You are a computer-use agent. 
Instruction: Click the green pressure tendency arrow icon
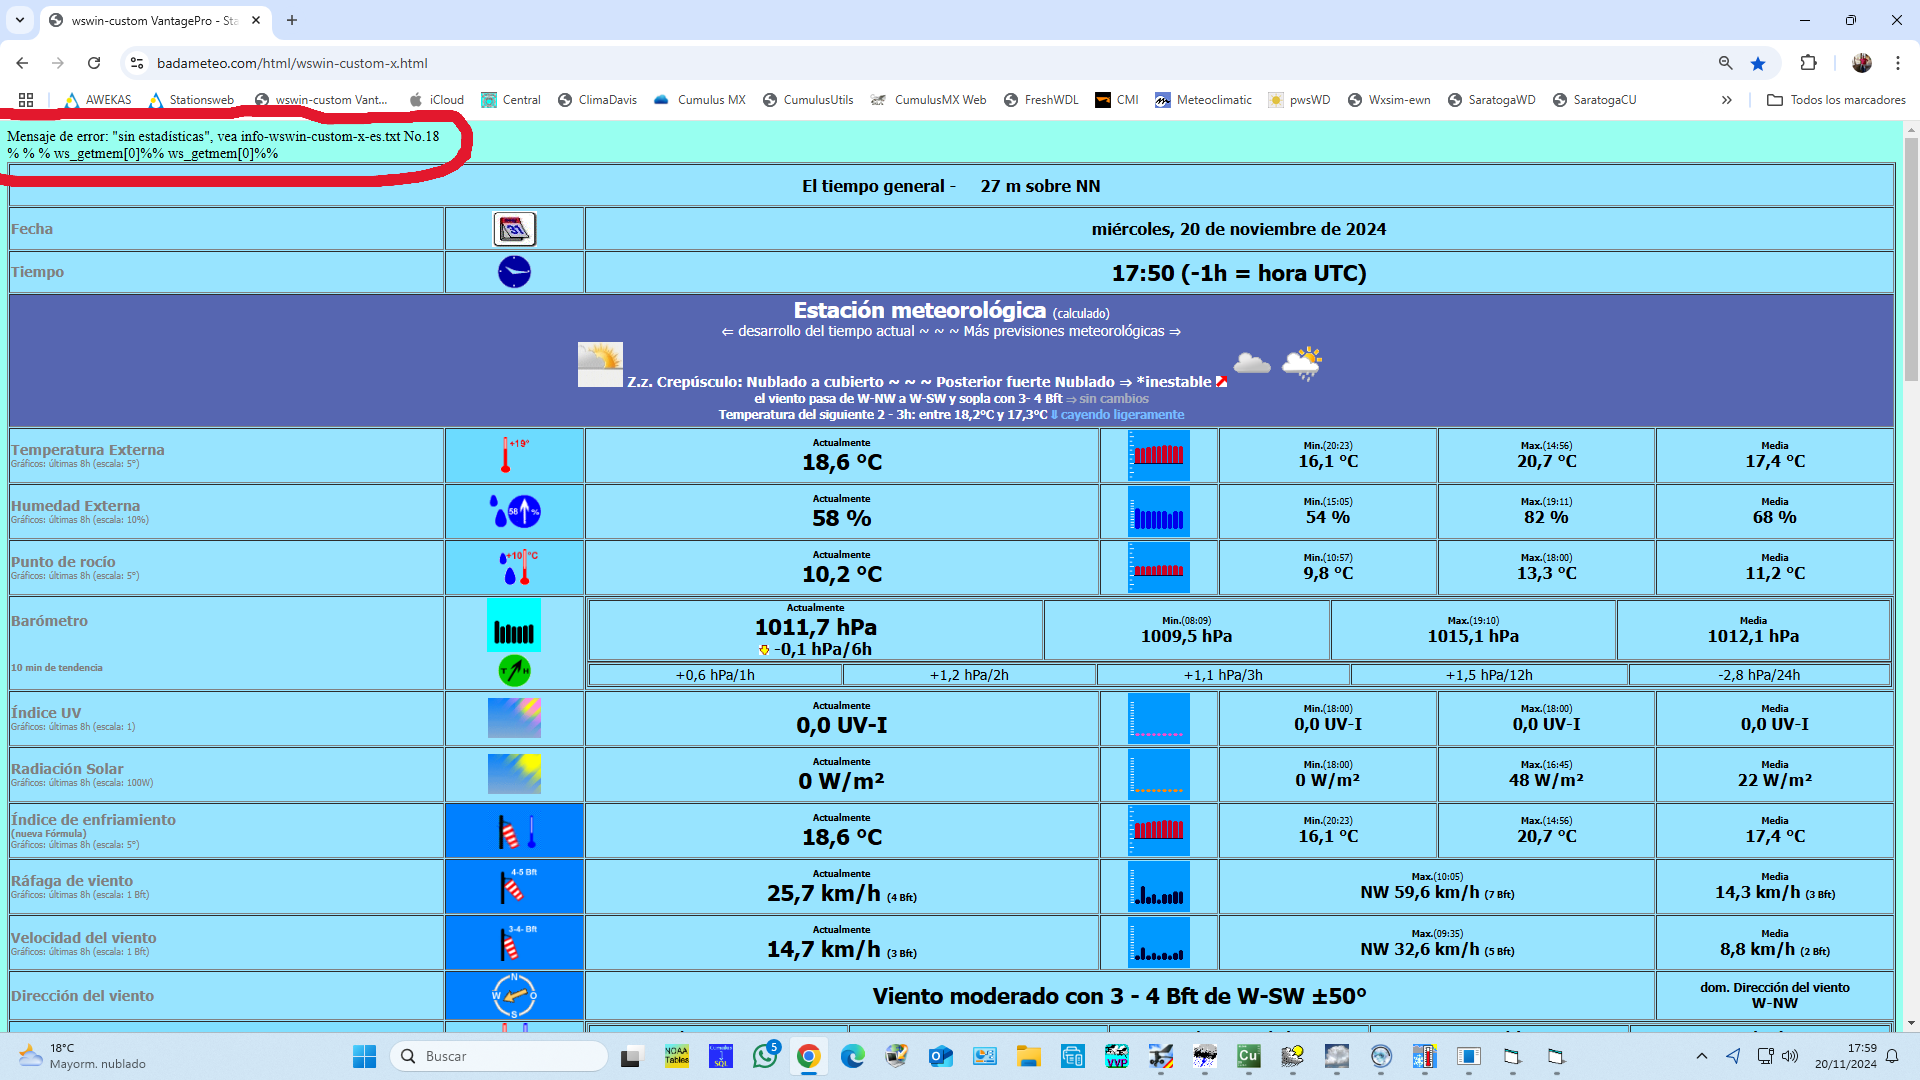(x=514, y=670)
